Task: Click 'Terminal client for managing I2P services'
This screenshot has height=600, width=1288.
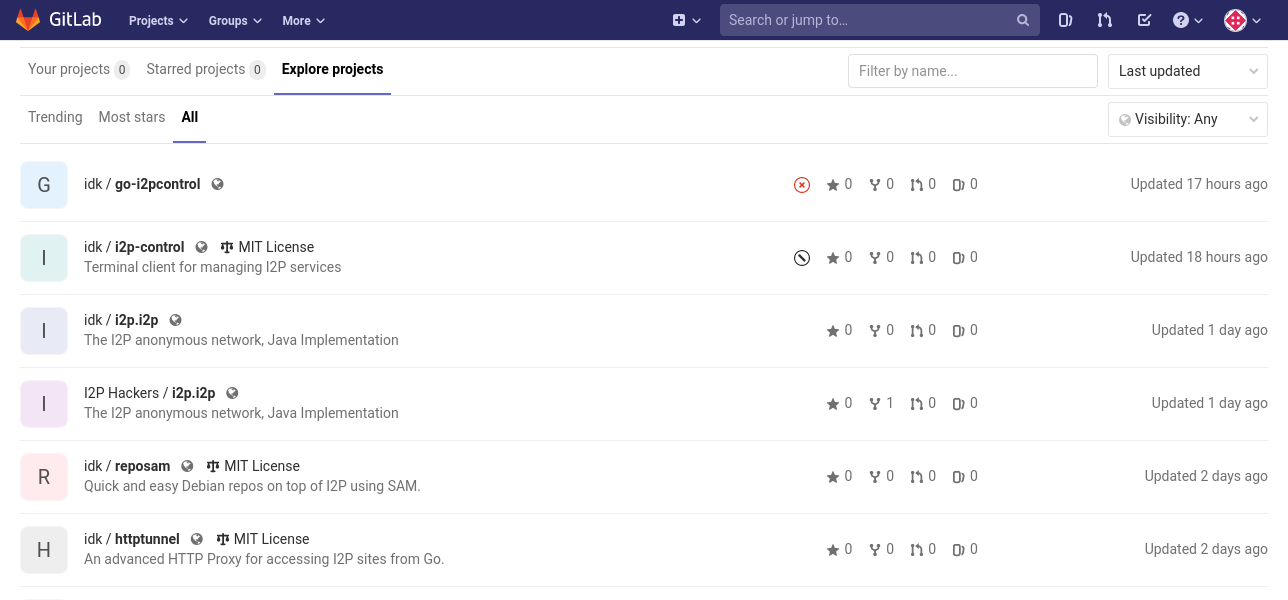Action: [213, 267]
